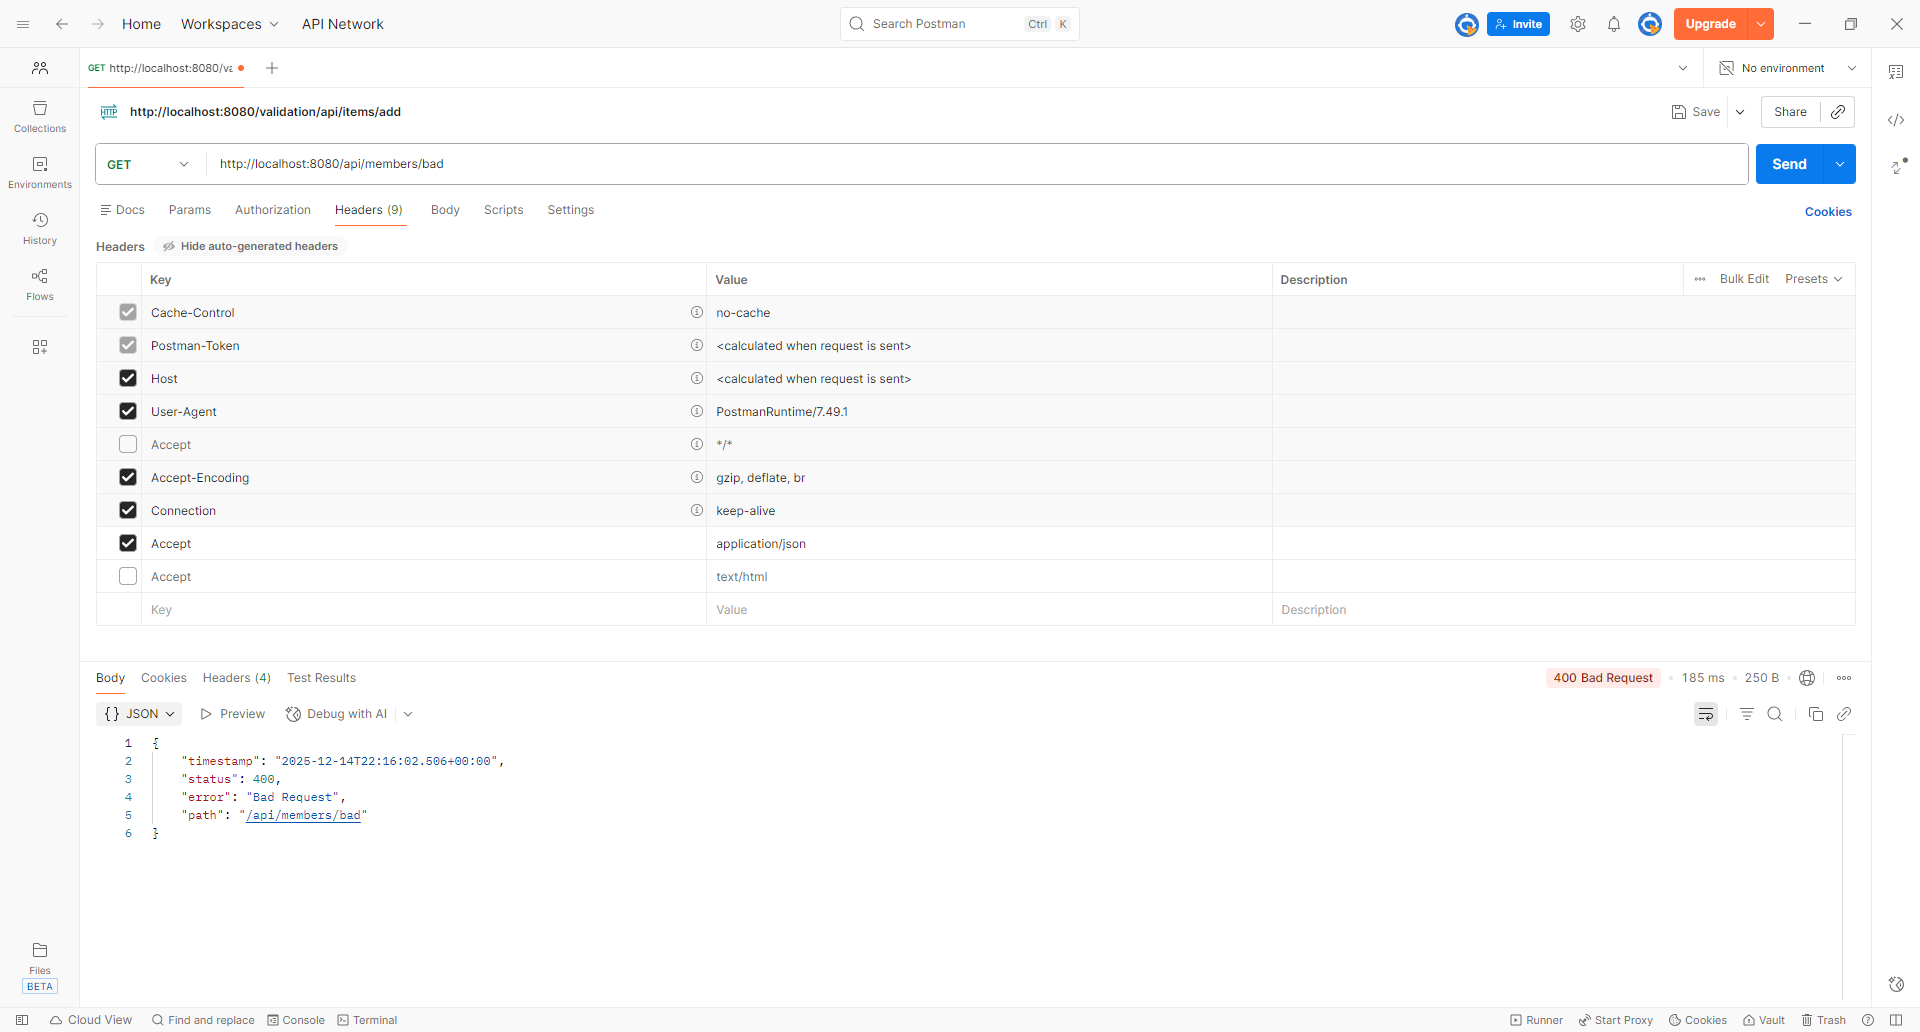This screenshot has height=1032, width=1920.
Task: Open the Console in status bar
Action: point(296,1020)
